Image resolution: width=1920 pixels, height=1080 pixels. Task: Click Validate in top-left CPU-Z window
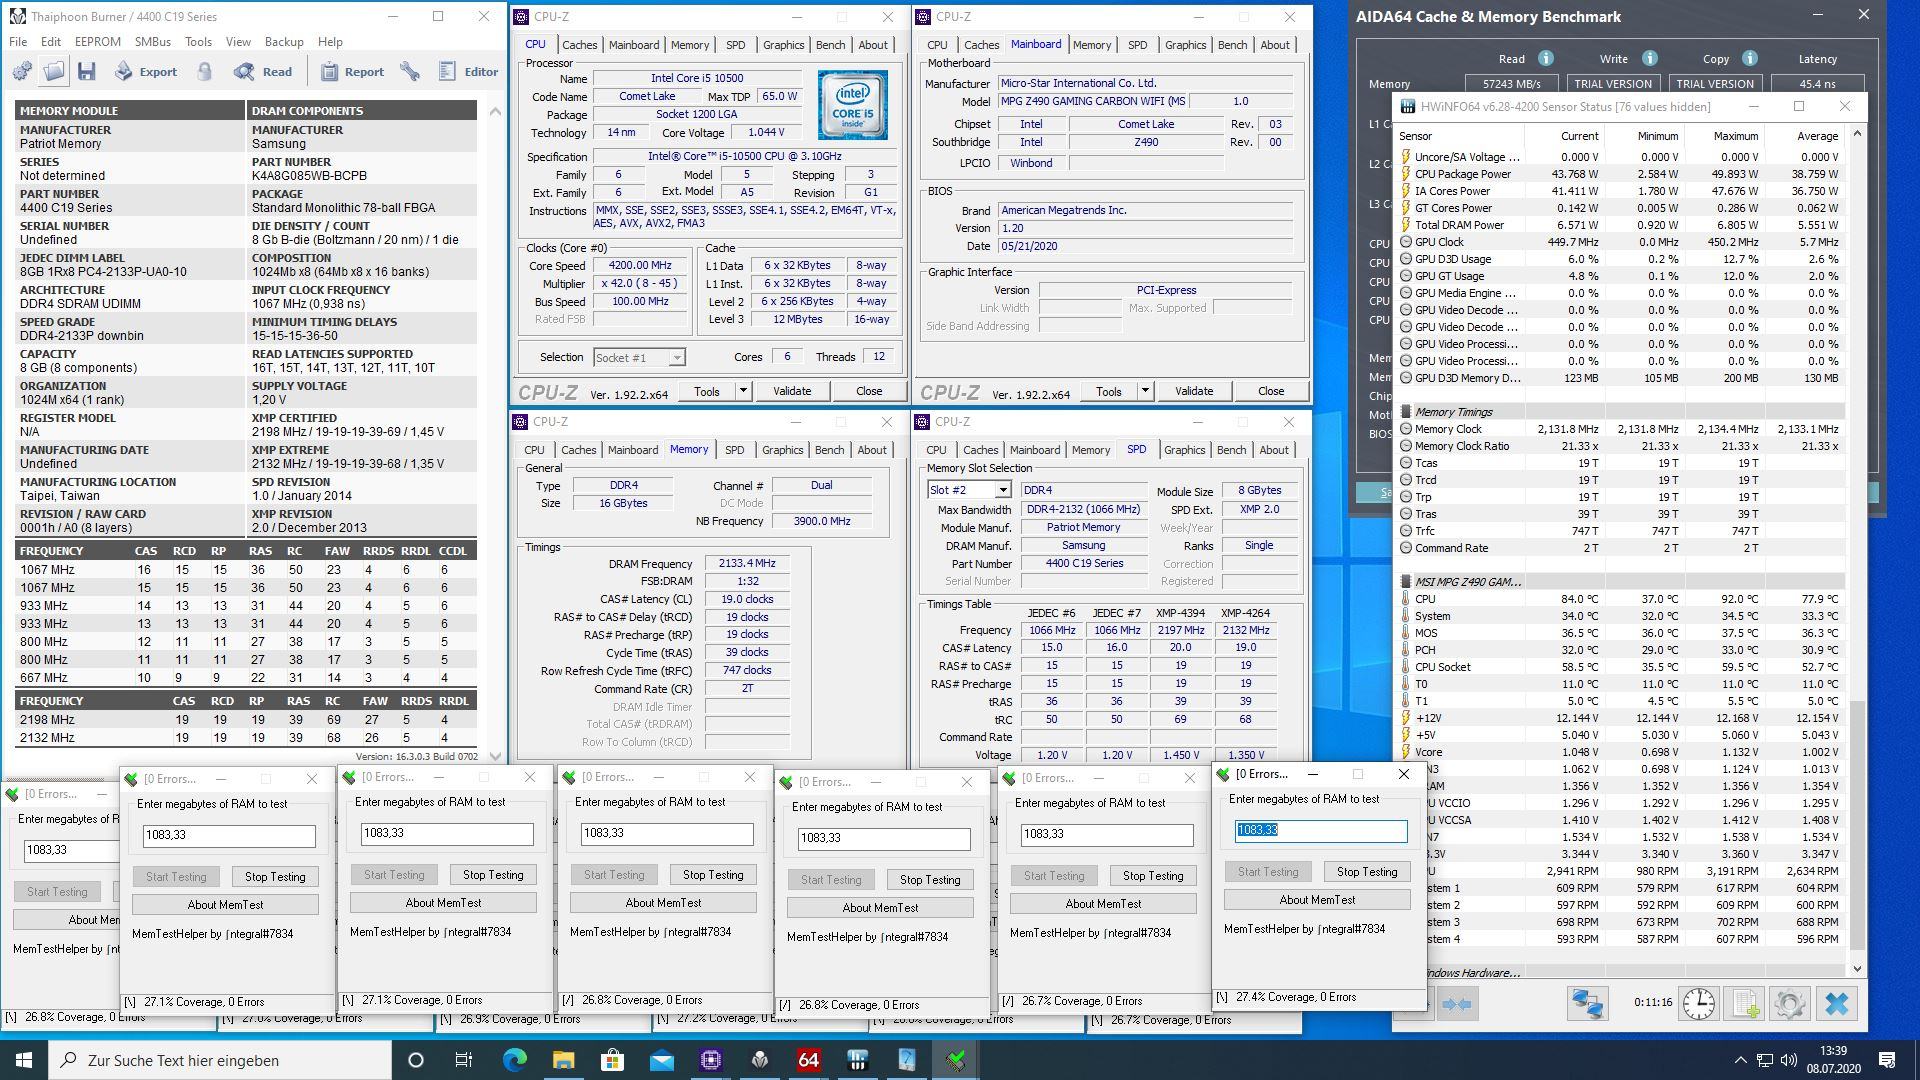tap(792, 391)
